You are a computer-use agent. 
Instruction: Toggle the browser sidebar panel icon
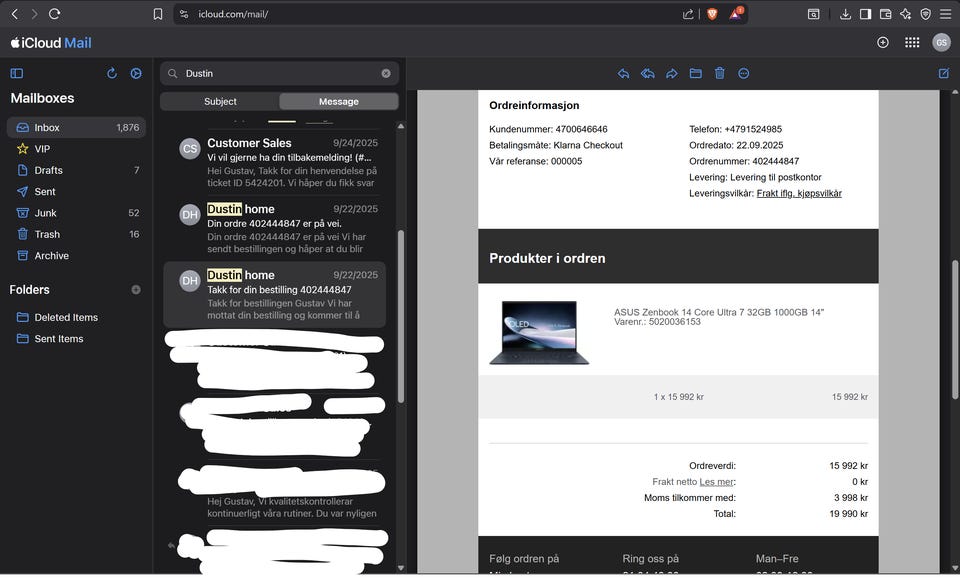(x=865, y=14)
